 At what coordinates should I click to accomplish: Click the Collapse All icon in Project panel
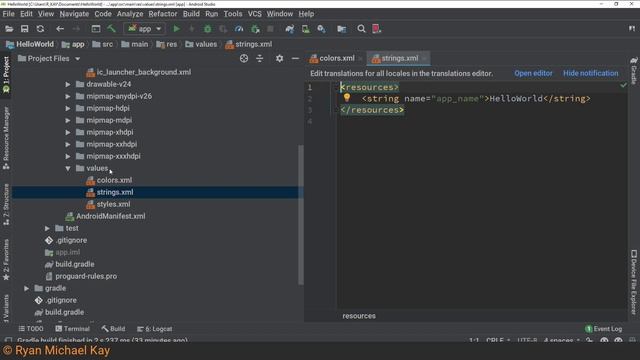coord(260,59)
